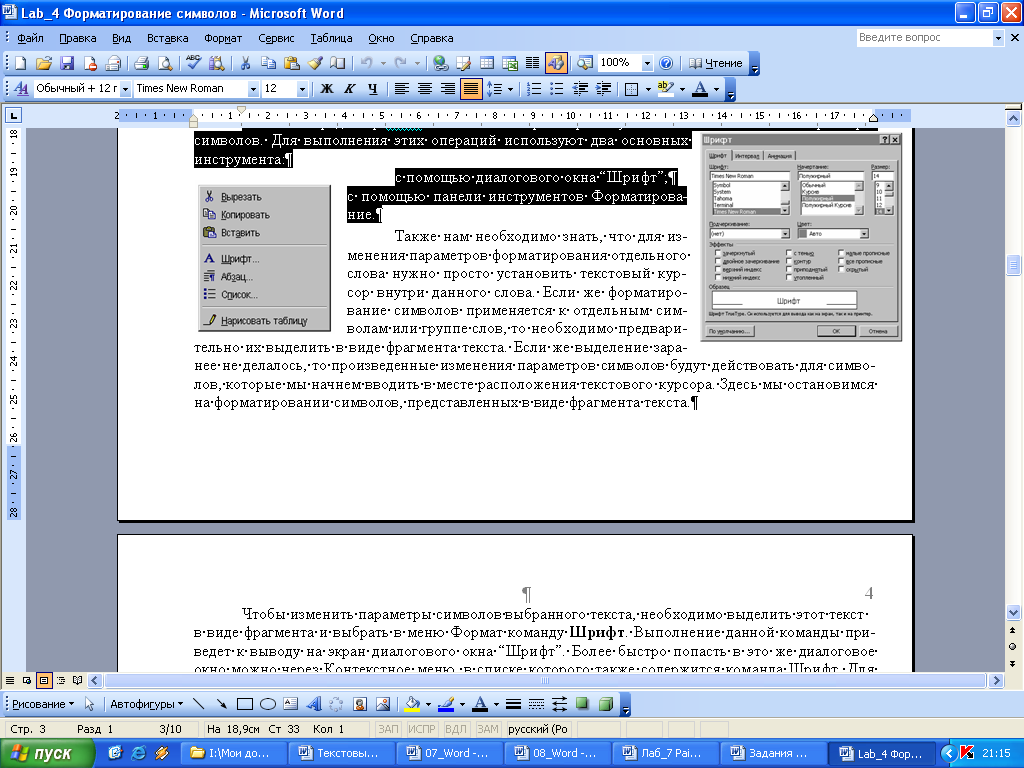
Task: Apply Font Color on Formatting toolbar
Action: [700, 88]
